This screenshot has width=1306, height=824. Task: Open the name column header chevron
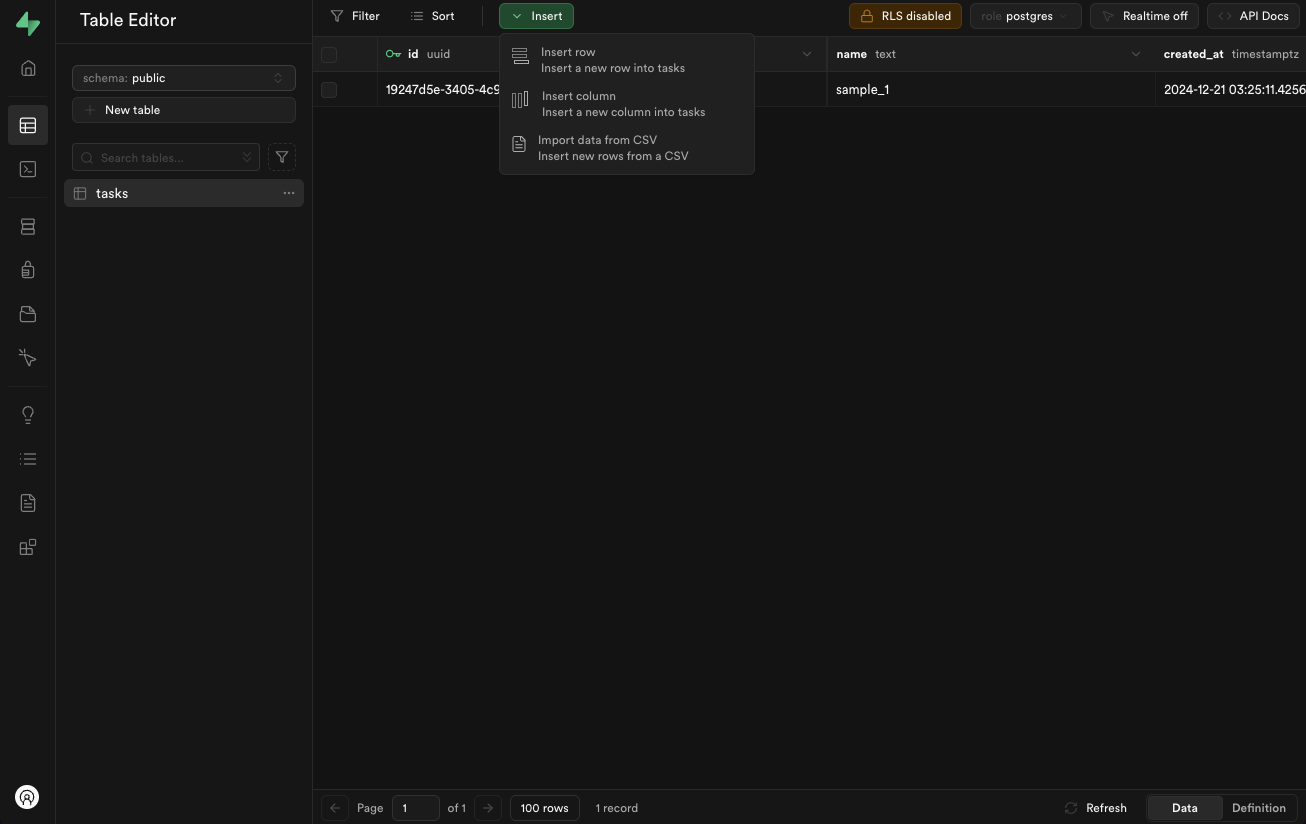coord(1135,54)
